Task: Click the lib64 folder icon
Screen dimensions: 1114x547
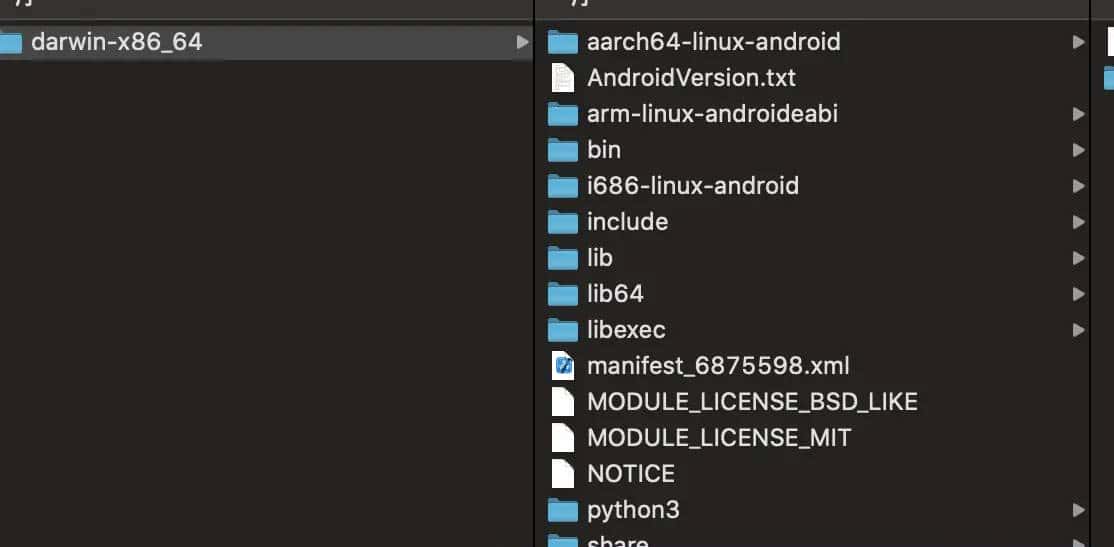Action: tap(563, 295)
